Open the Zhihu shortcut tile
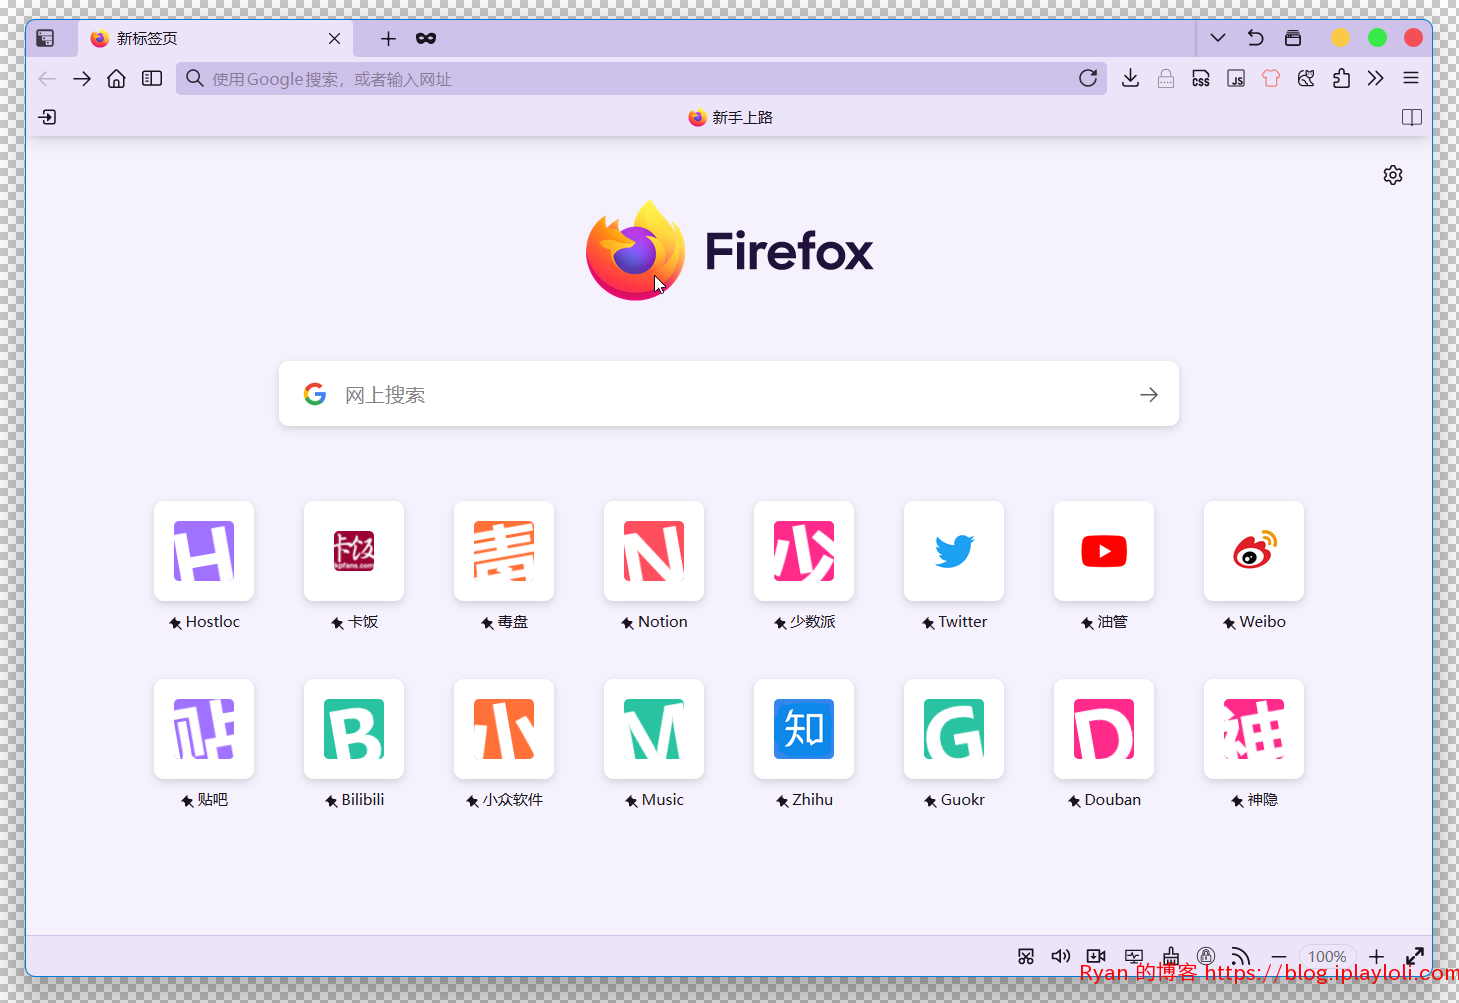The height and width of the screenshot is (1003, 1459). point(804,729)
